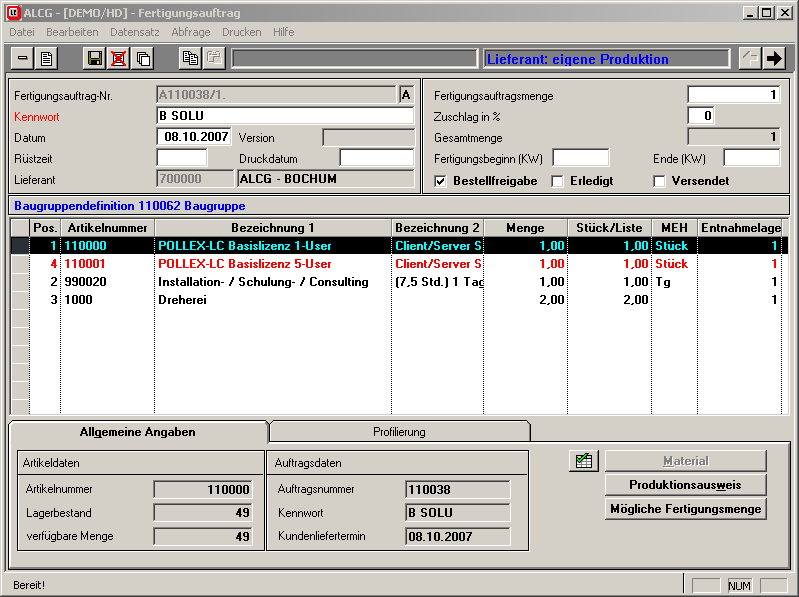The image size is (799, 597).
Task: Enable the Erledigt checkbox
Action: click(558, 181)
